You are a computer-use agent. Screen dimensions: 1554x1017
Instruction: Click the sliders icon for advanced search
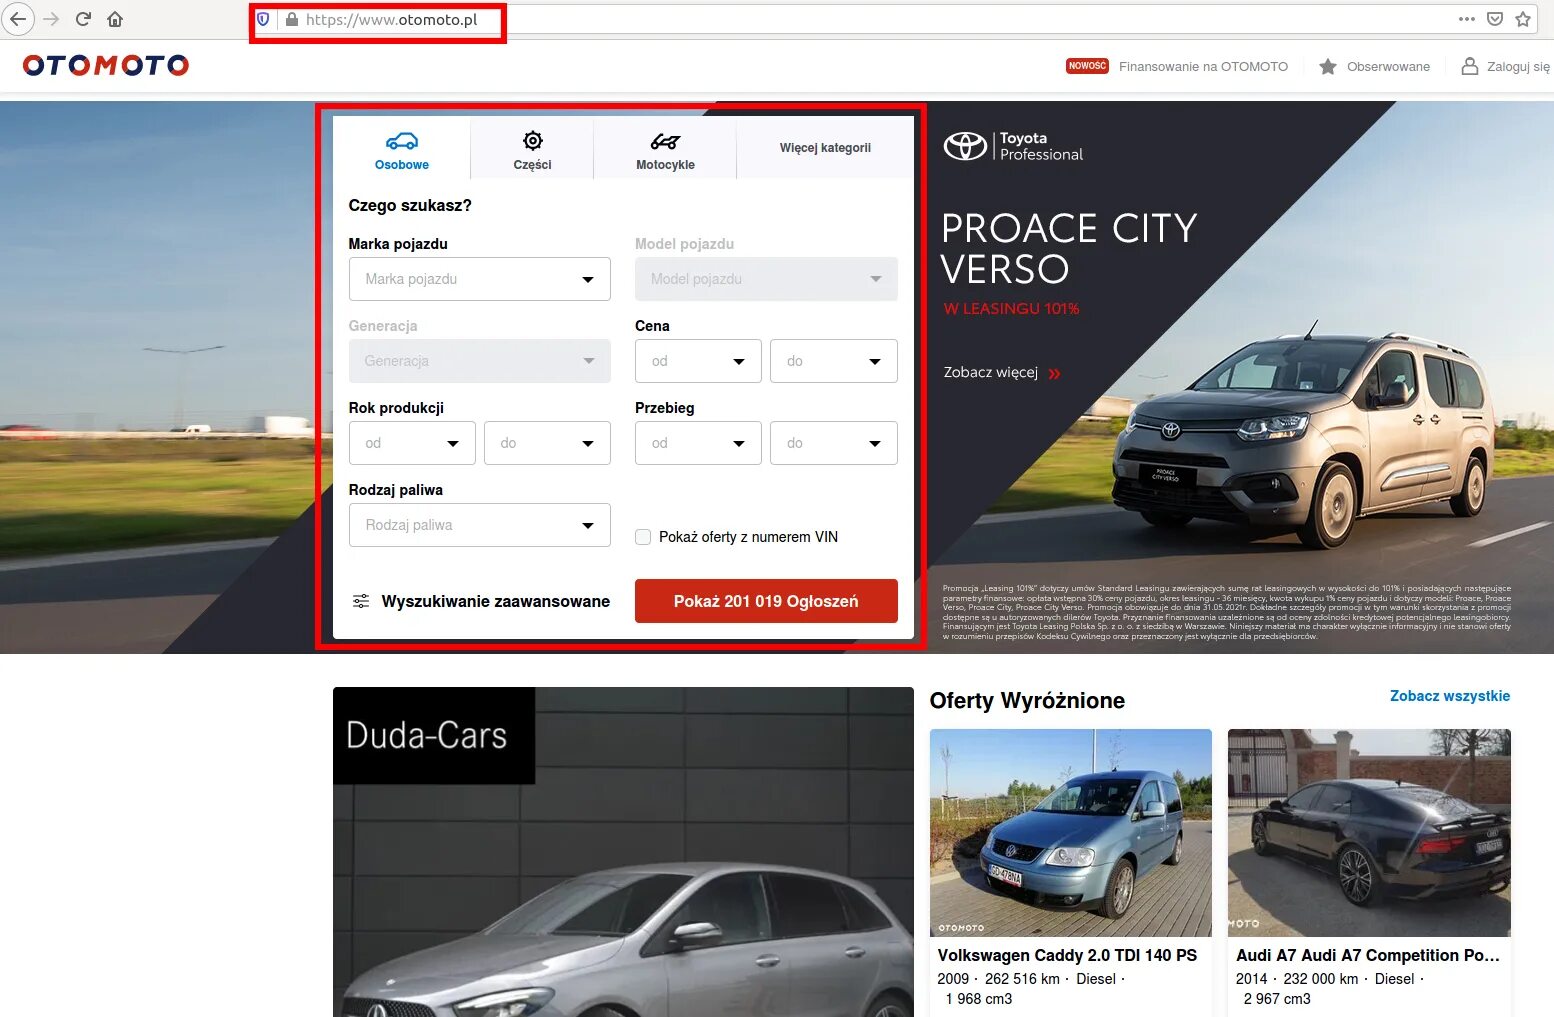point(361,601)
